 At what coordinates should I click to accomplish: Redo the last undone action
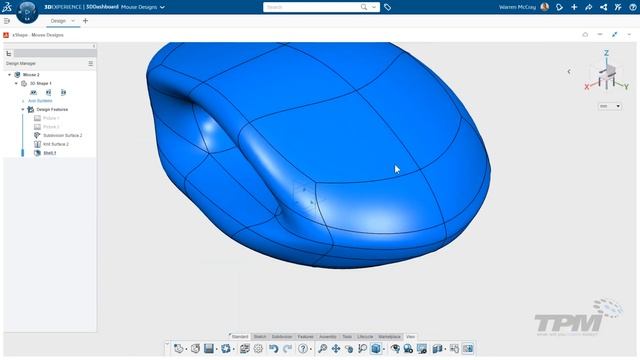point(288,349)
